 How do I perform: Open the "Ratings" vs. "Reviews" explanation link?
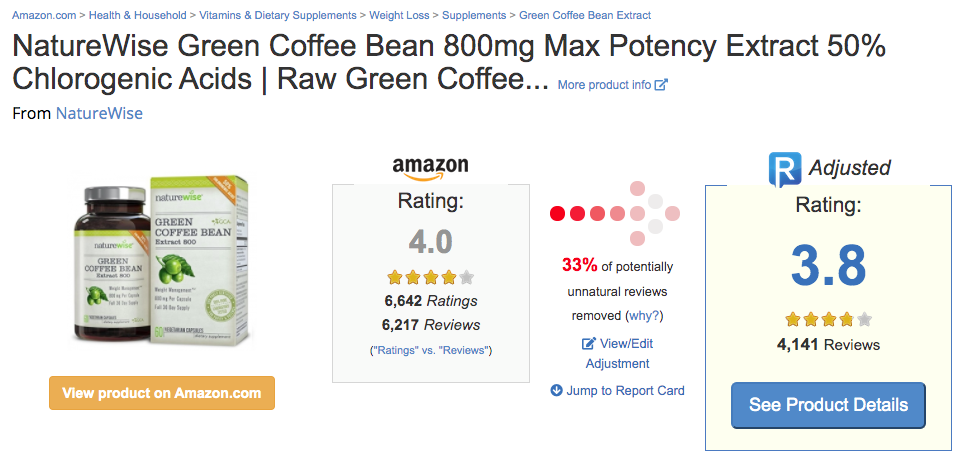tap(430, 351)
